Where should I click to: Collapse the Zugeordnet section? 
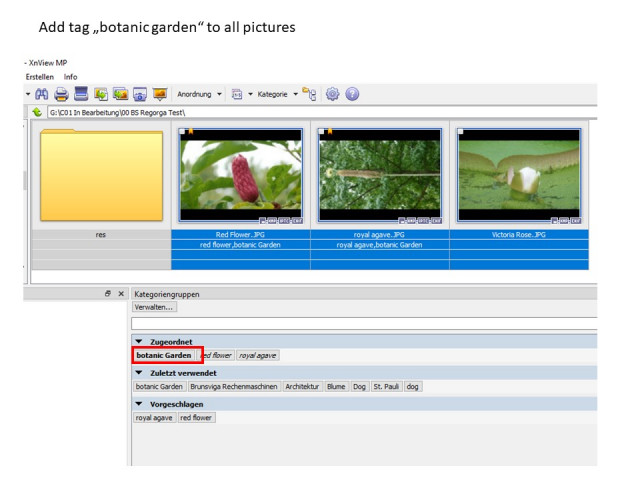[139, 342]
